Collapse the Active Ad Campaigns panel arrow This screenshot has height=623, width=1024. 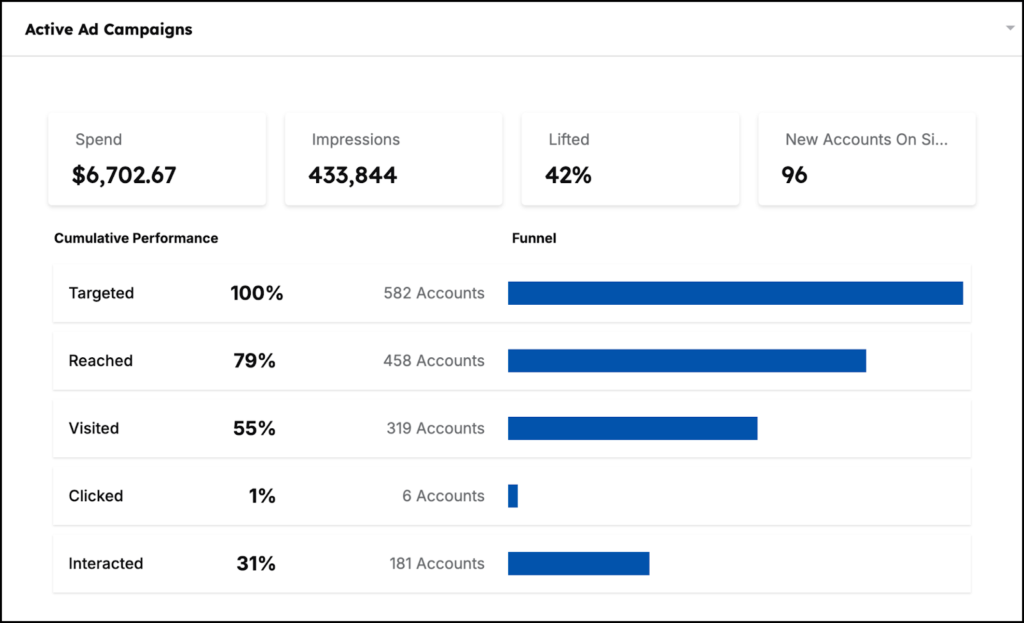click(x=1010, y=29)
